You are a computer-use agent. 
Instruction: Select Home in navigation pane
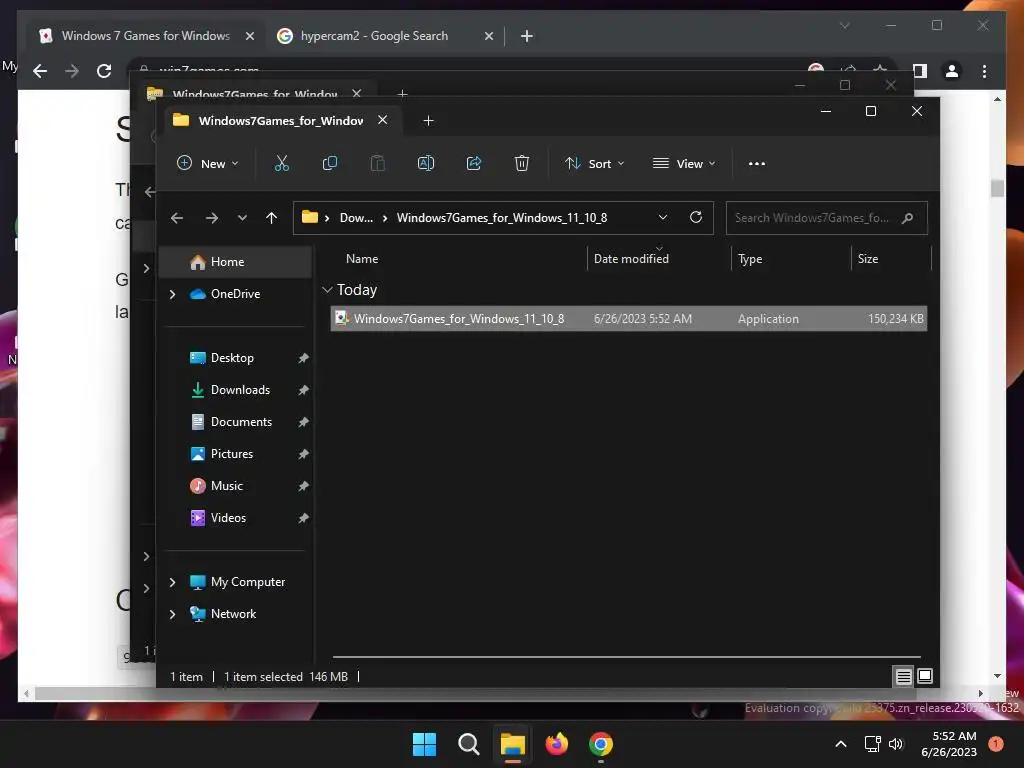tap(235, 262)
